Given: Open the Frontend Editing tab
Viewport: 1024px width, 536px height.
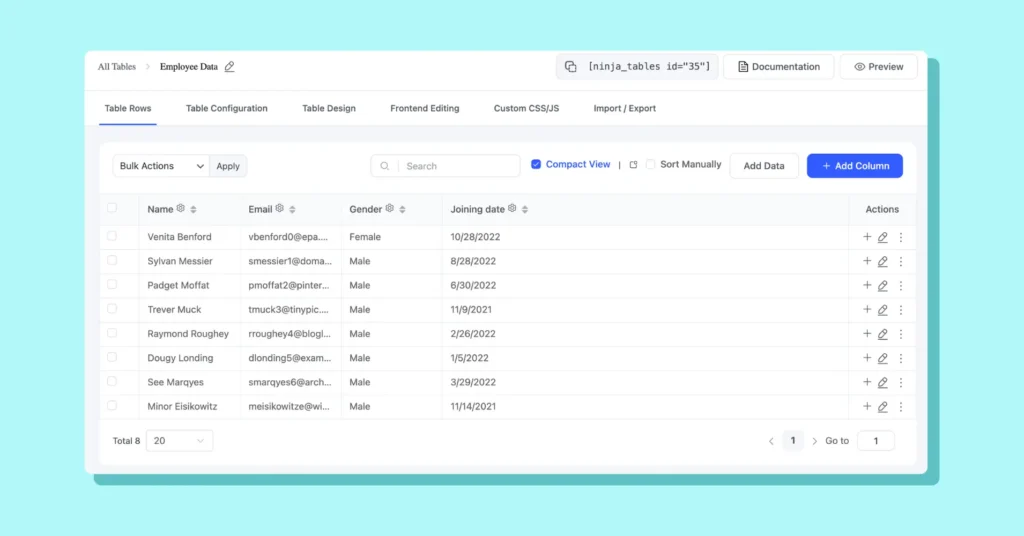Looking at the screenshot, I should coord(424,108).
